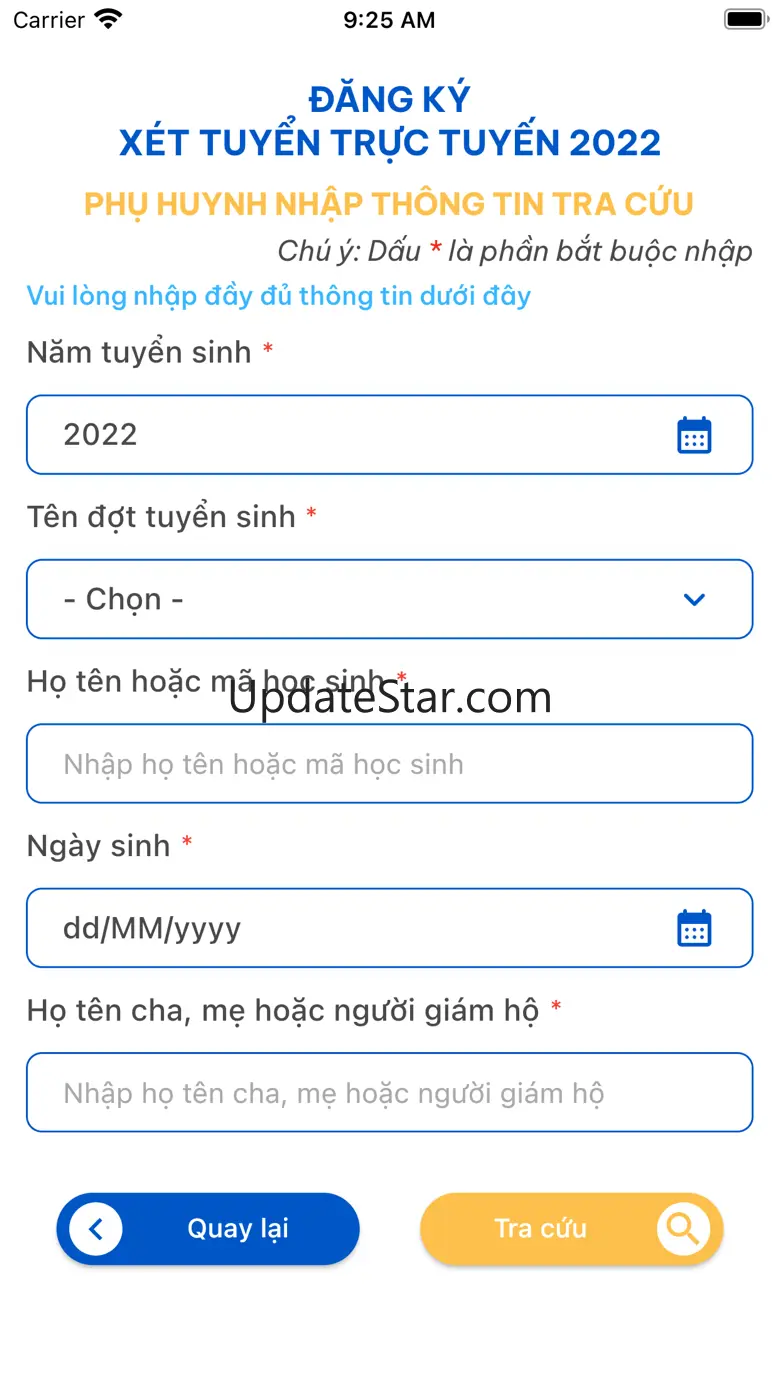Image resolution: width=780 pixels, height=1387 pixels.
Task: Tap the Wi-Fi status icon
Action: click(x=108, y=18)
